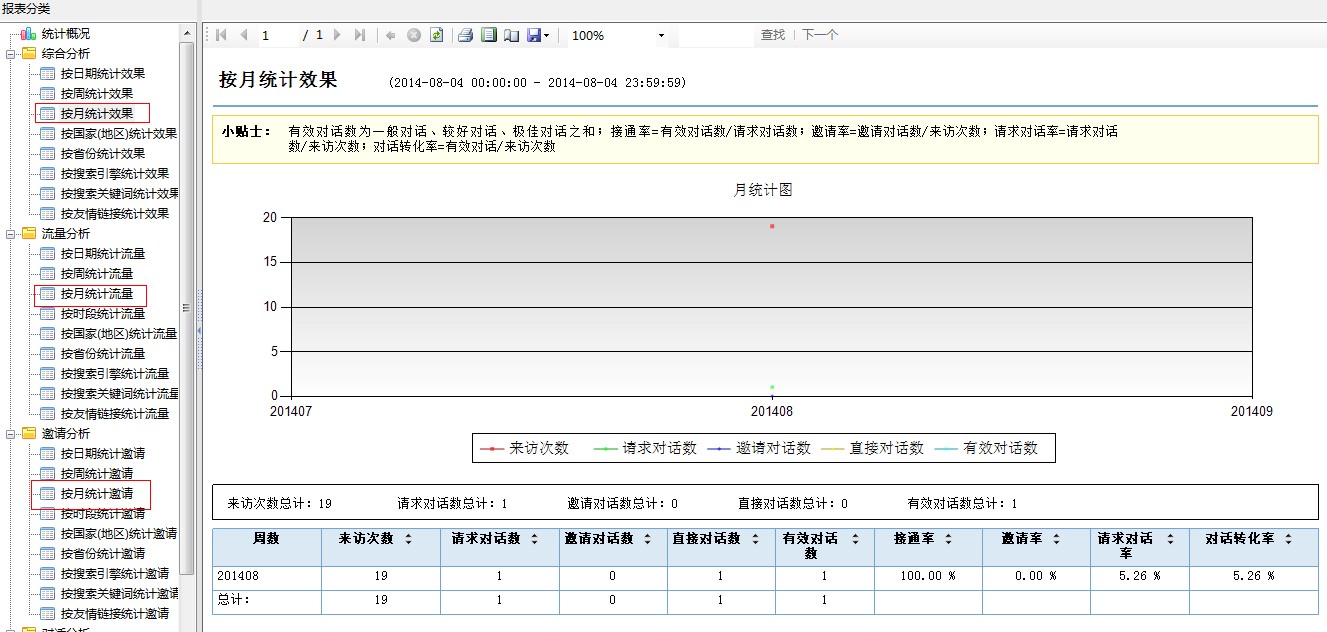Click the page setup icon
The height and width of the screenshot is (632, 1327).
pos(511,35)
